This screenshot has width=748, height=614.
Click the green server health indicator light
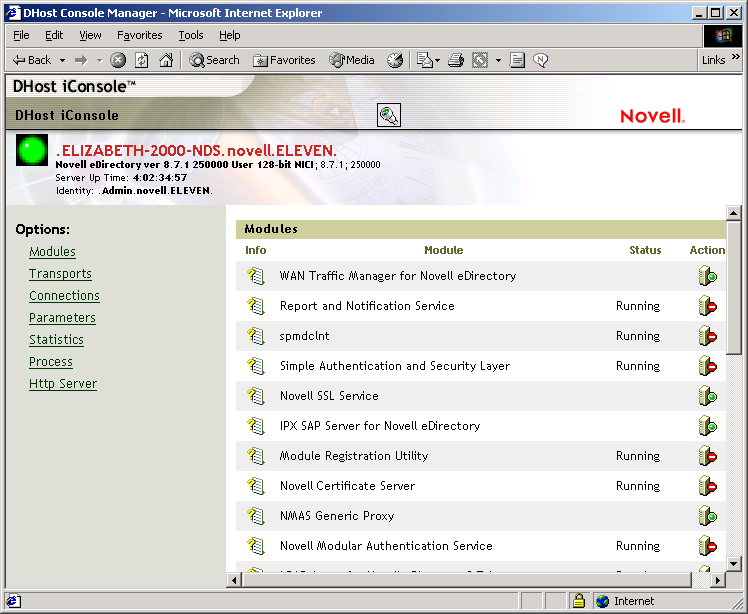pos(32,151)
